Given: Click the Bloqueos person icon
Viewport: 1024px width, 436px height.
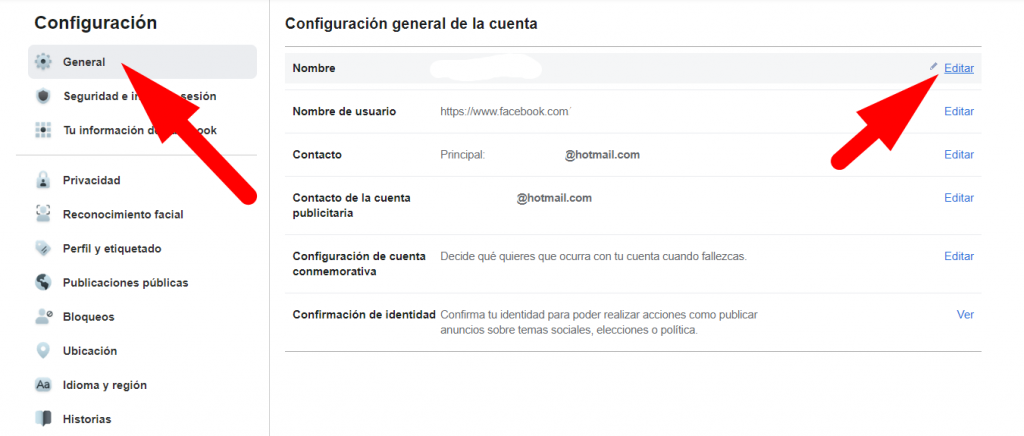Looking at the screenshot, I should click(43, 317).
